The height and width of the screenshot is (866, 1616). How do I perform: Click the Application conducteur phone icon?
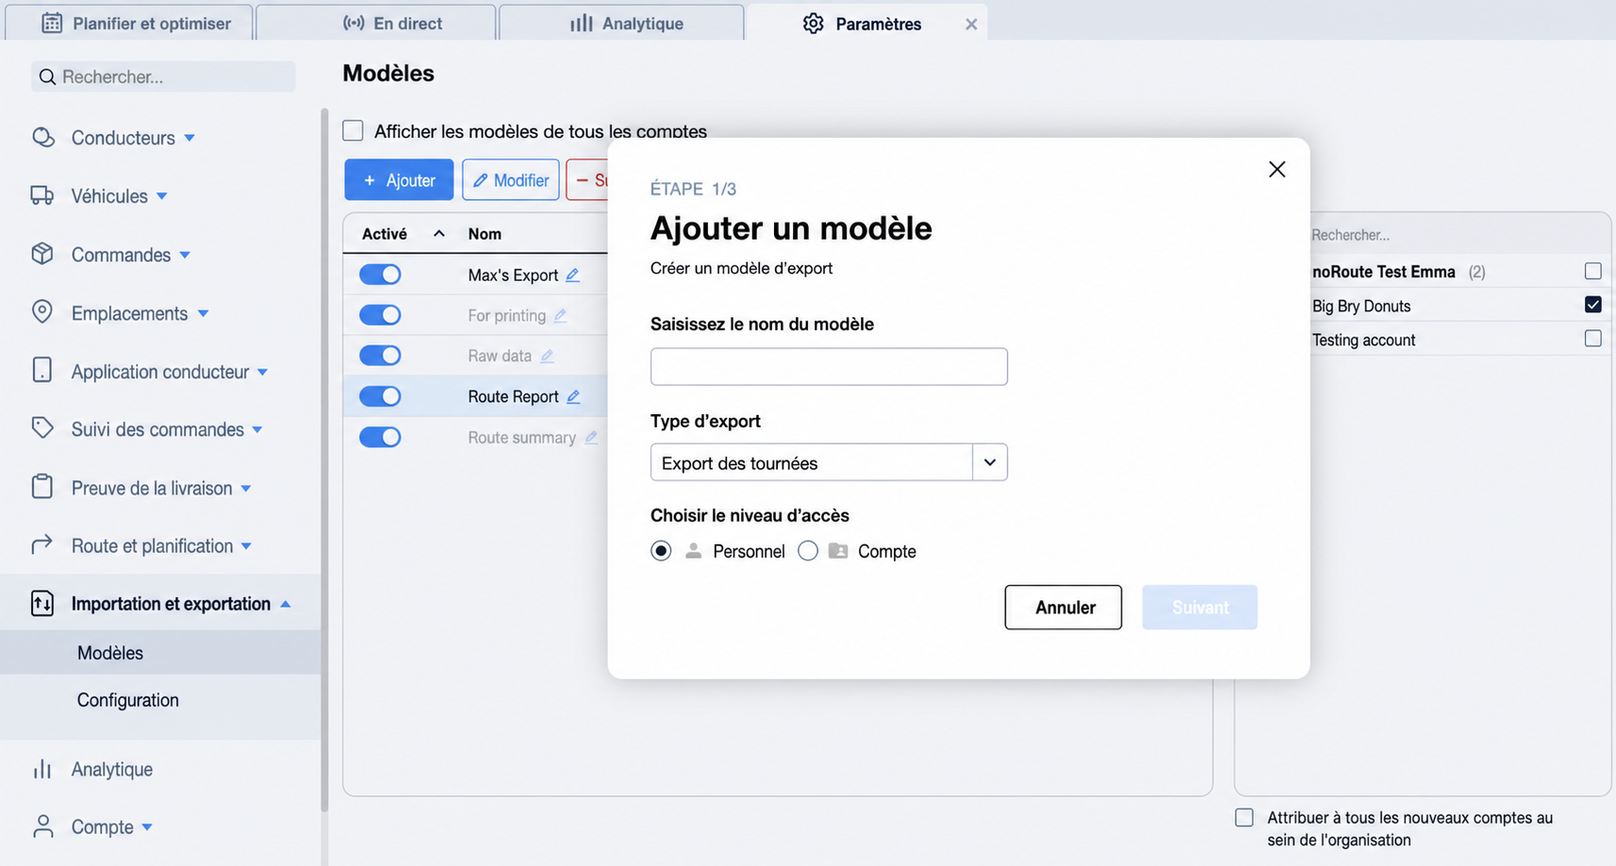42,371
